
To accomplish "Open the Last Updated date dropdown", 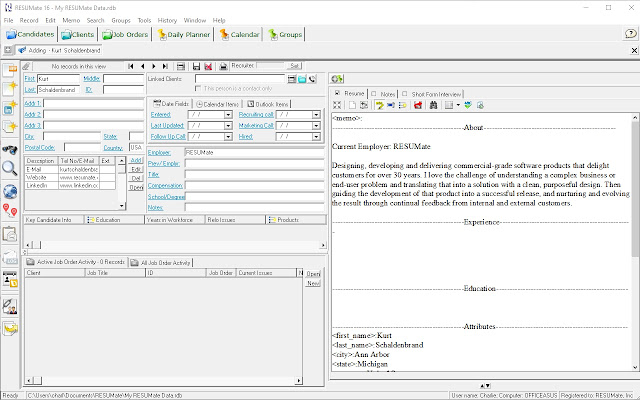I will (x=228, y=126).
